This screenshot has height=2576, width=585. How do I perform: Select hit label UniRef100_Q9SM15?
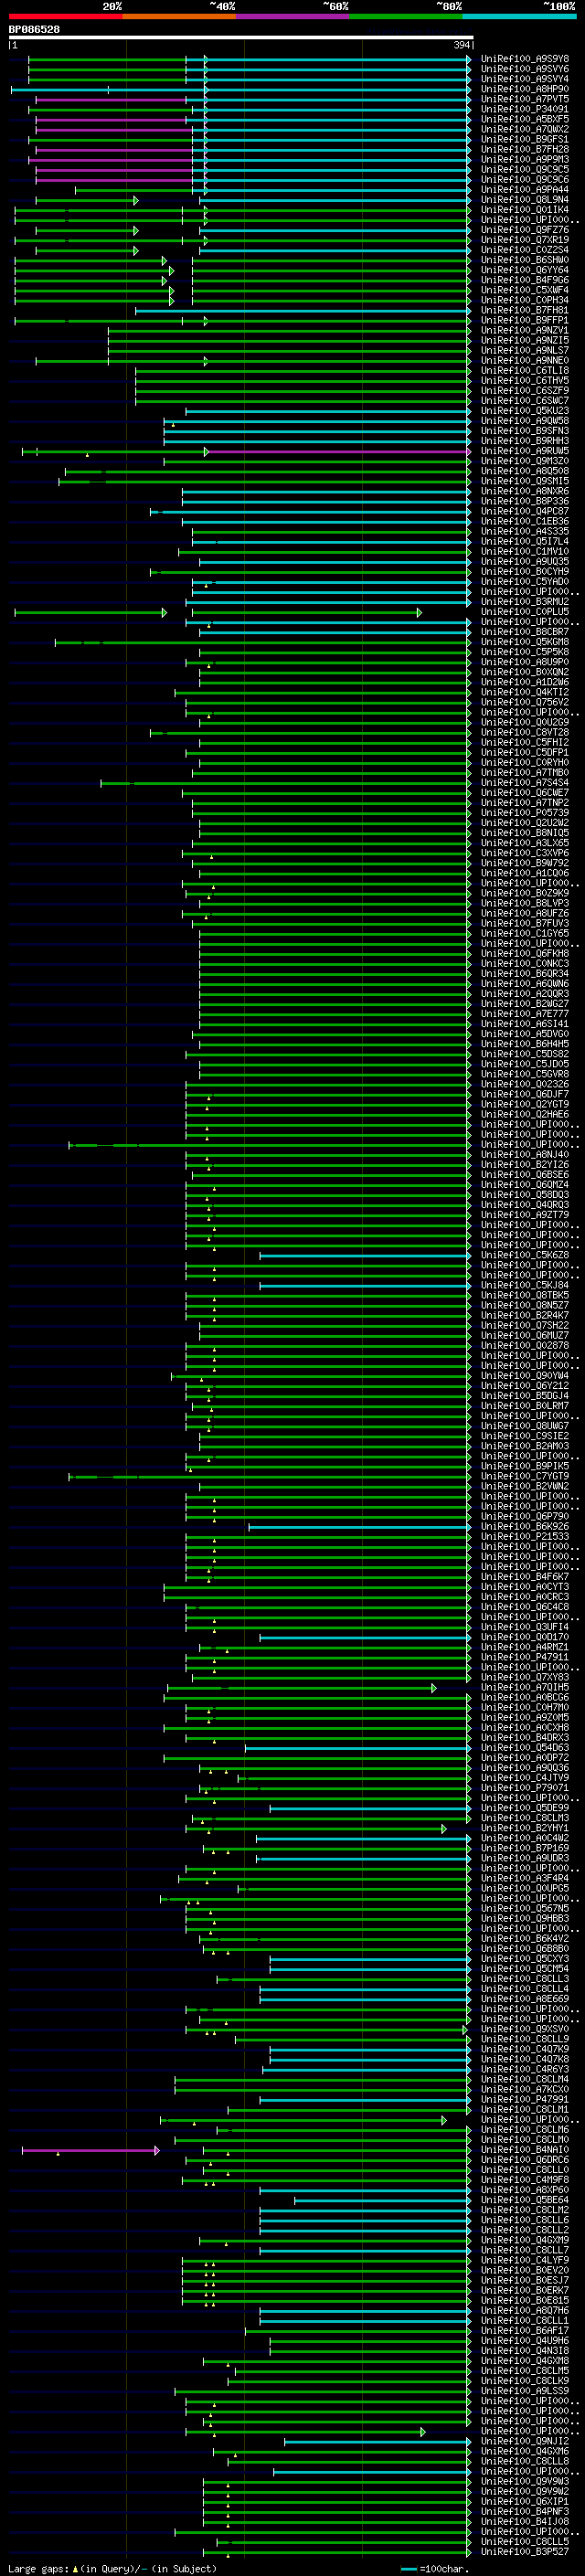click(525, 481)
